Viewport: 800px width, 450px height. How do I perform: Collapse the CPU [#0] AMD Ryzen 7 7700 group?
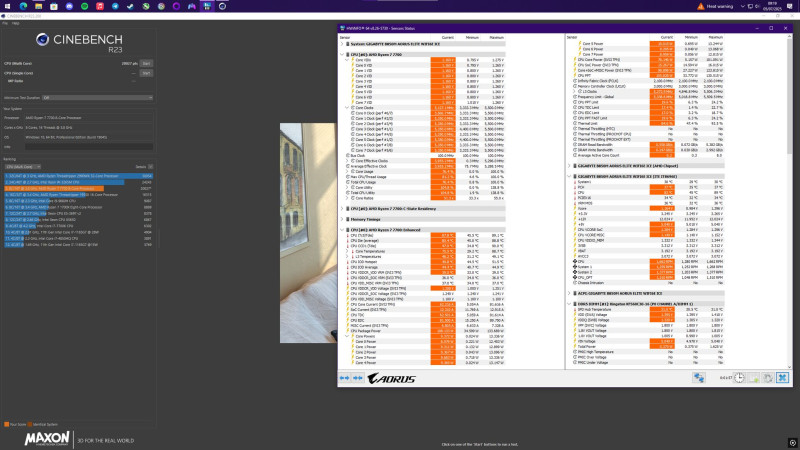pos(342,54)
